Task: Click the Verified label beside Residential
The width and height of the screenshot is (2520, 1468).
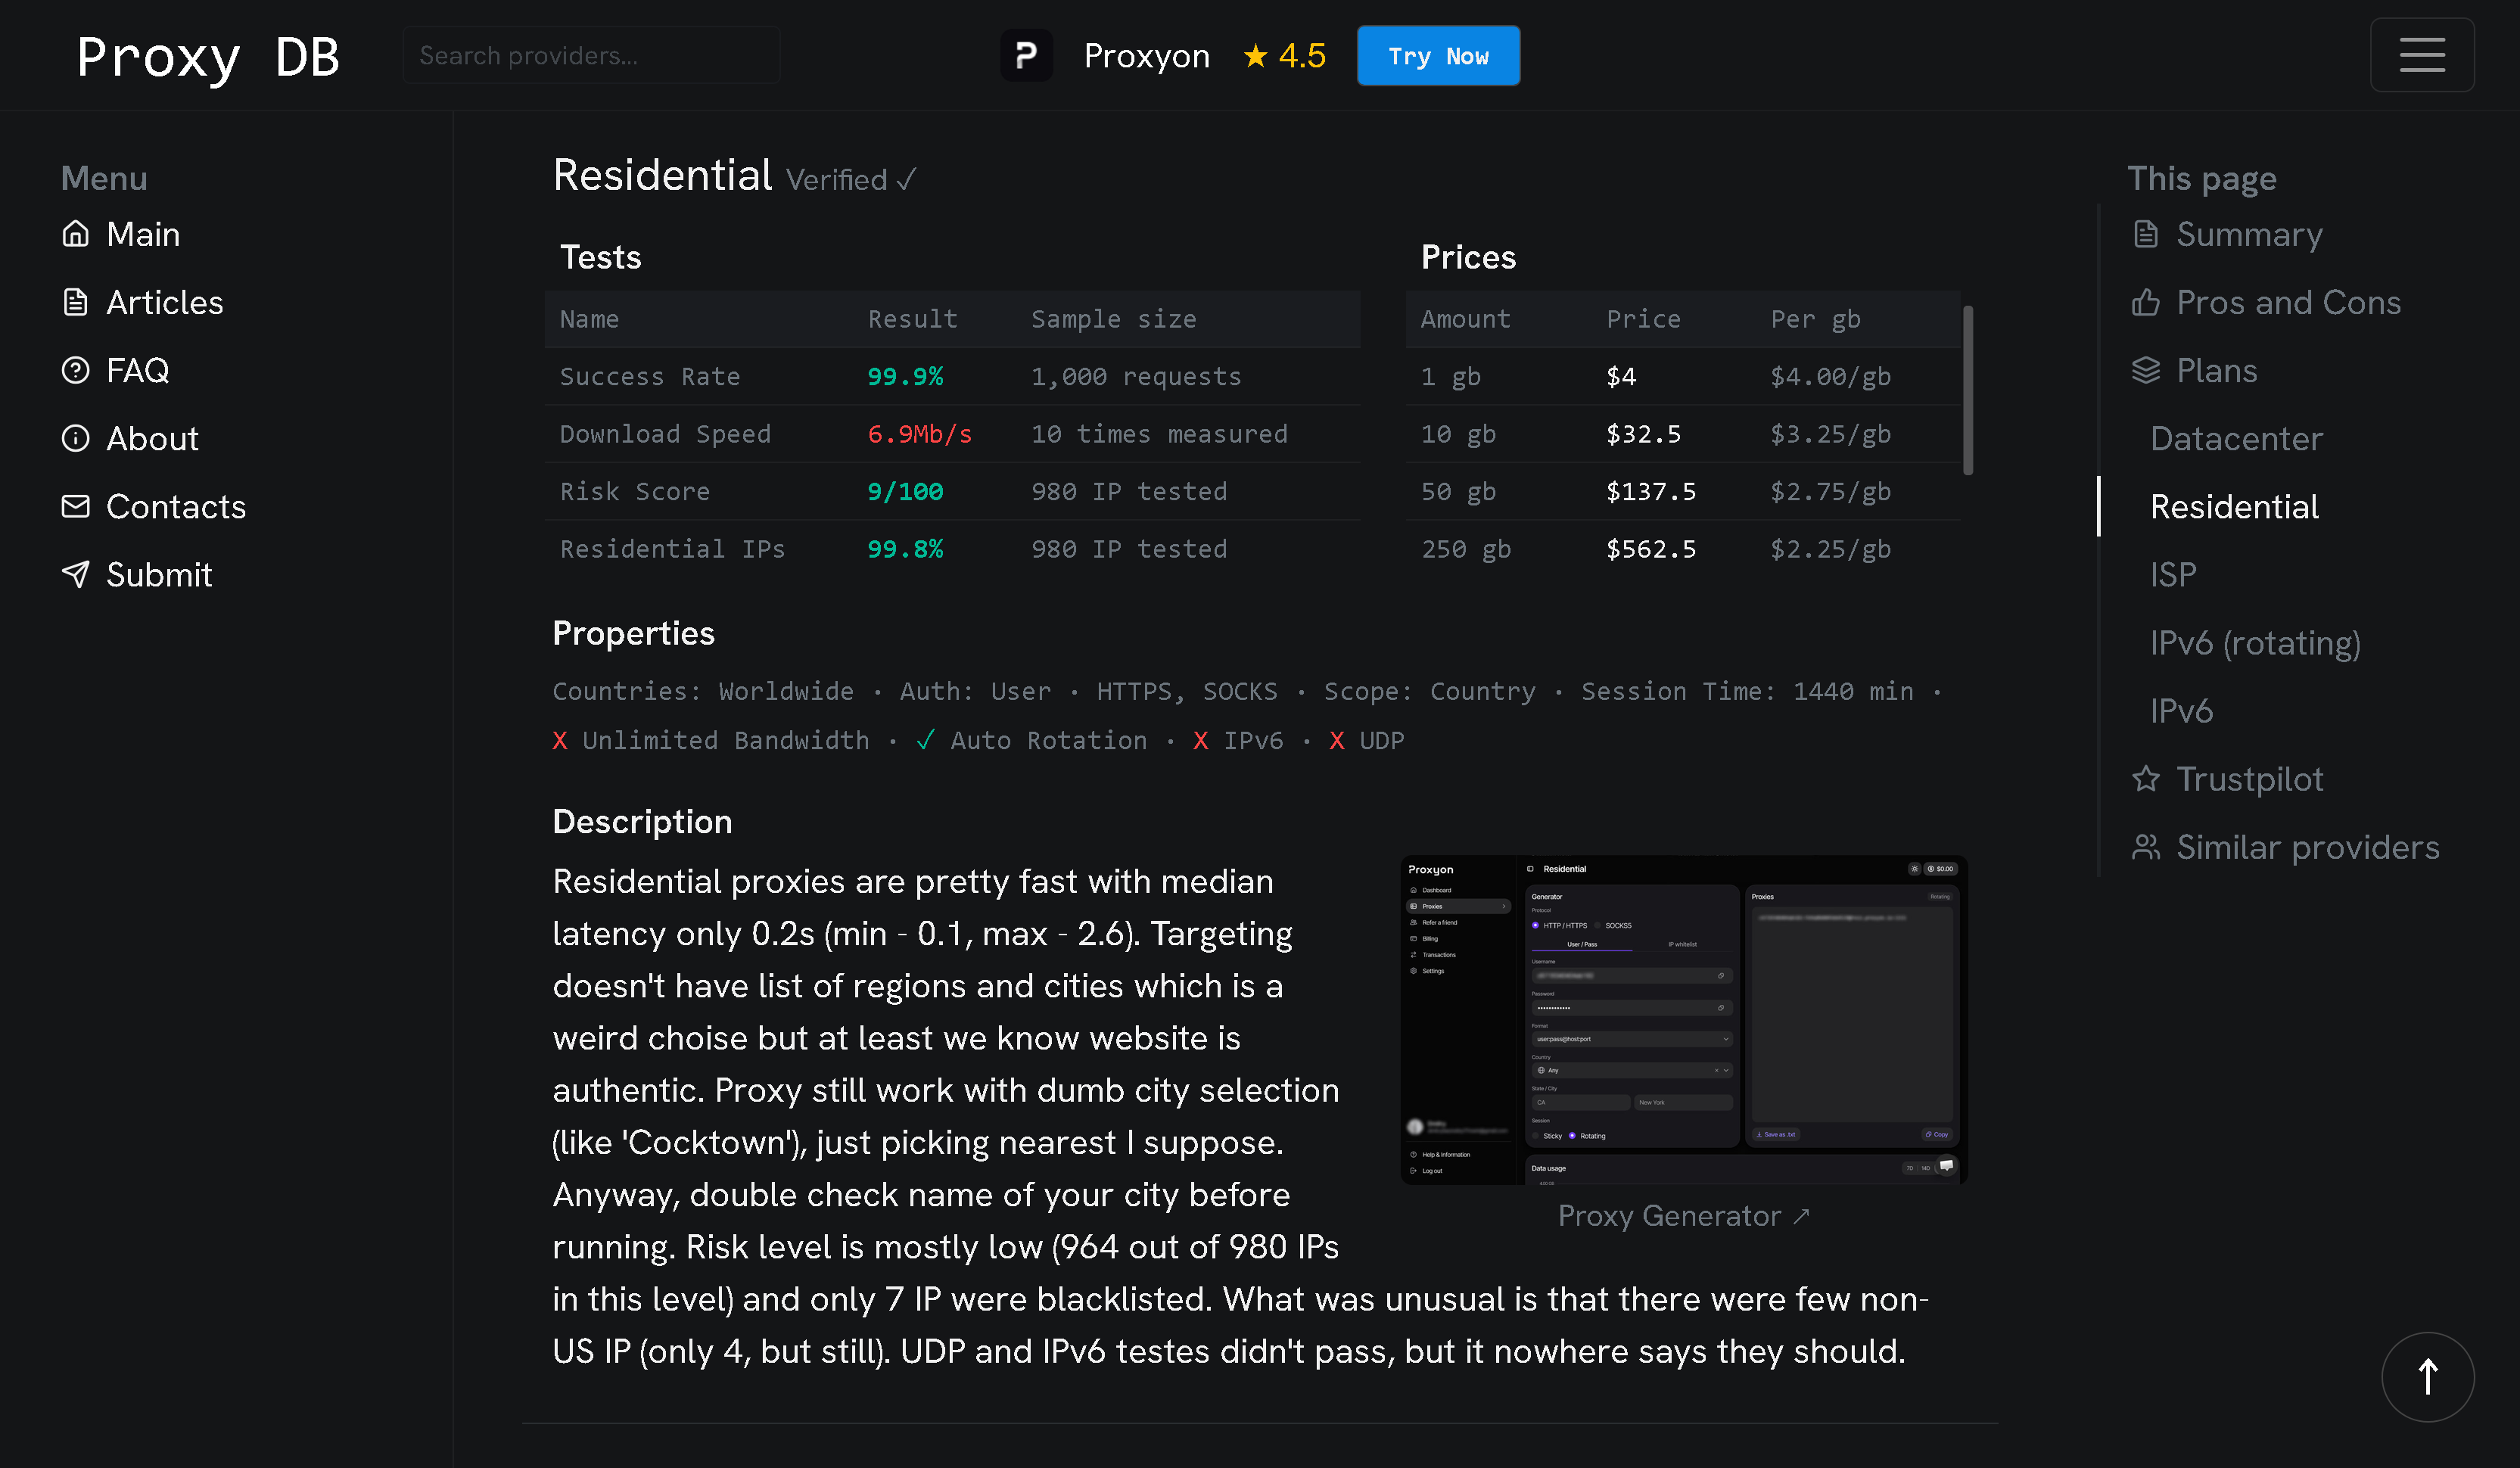Action: (x=851, y=180)
